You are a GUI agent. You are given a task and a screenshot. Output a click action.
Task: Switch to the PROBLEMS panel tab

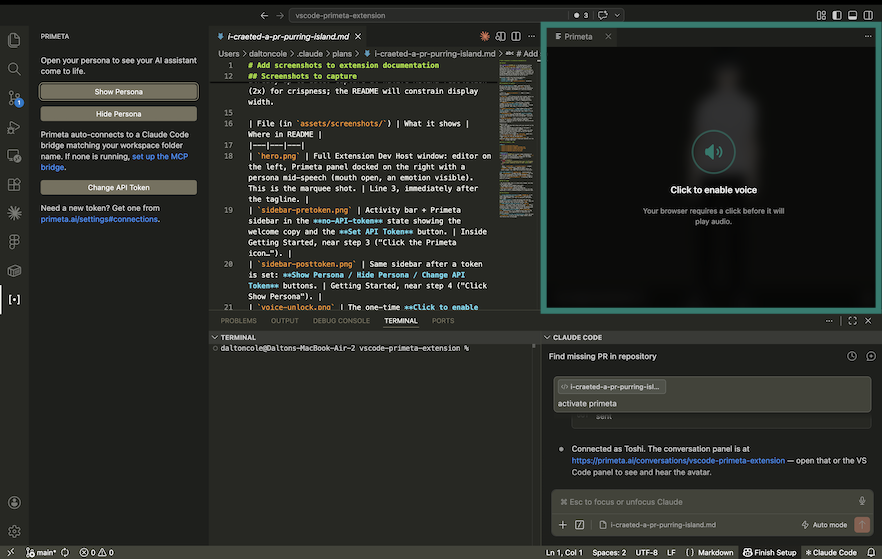238,321
